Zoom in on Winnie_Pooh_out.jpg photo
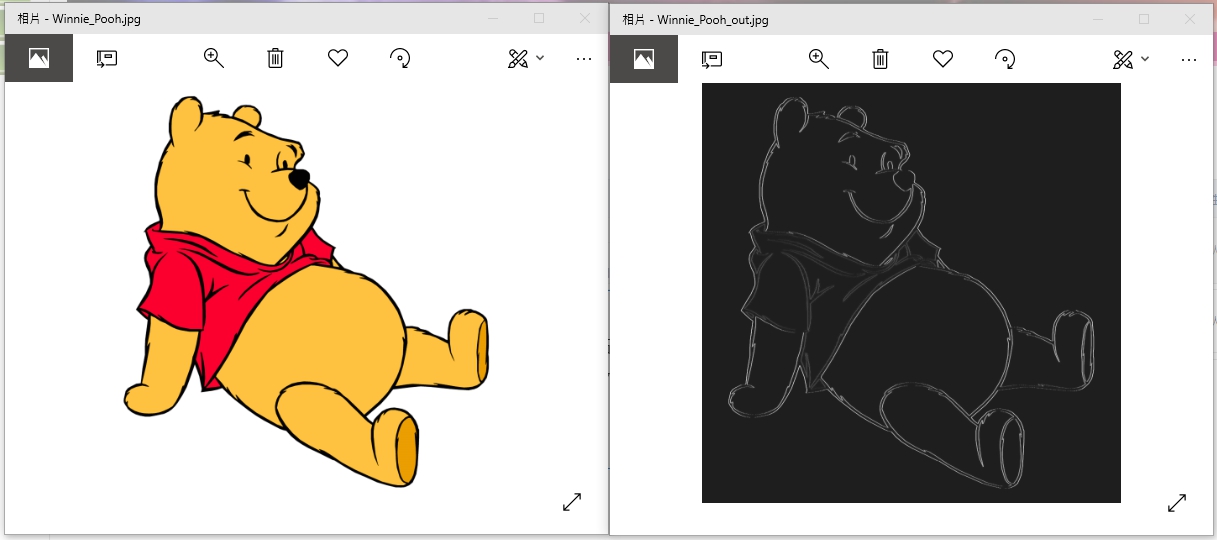This screenshot has width=1217, height=540. [x=819, y=59]
